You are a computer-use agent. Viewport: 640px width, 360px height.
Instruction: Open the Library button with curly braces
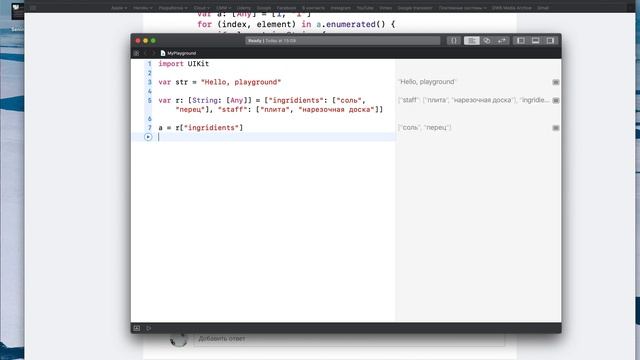453,40
